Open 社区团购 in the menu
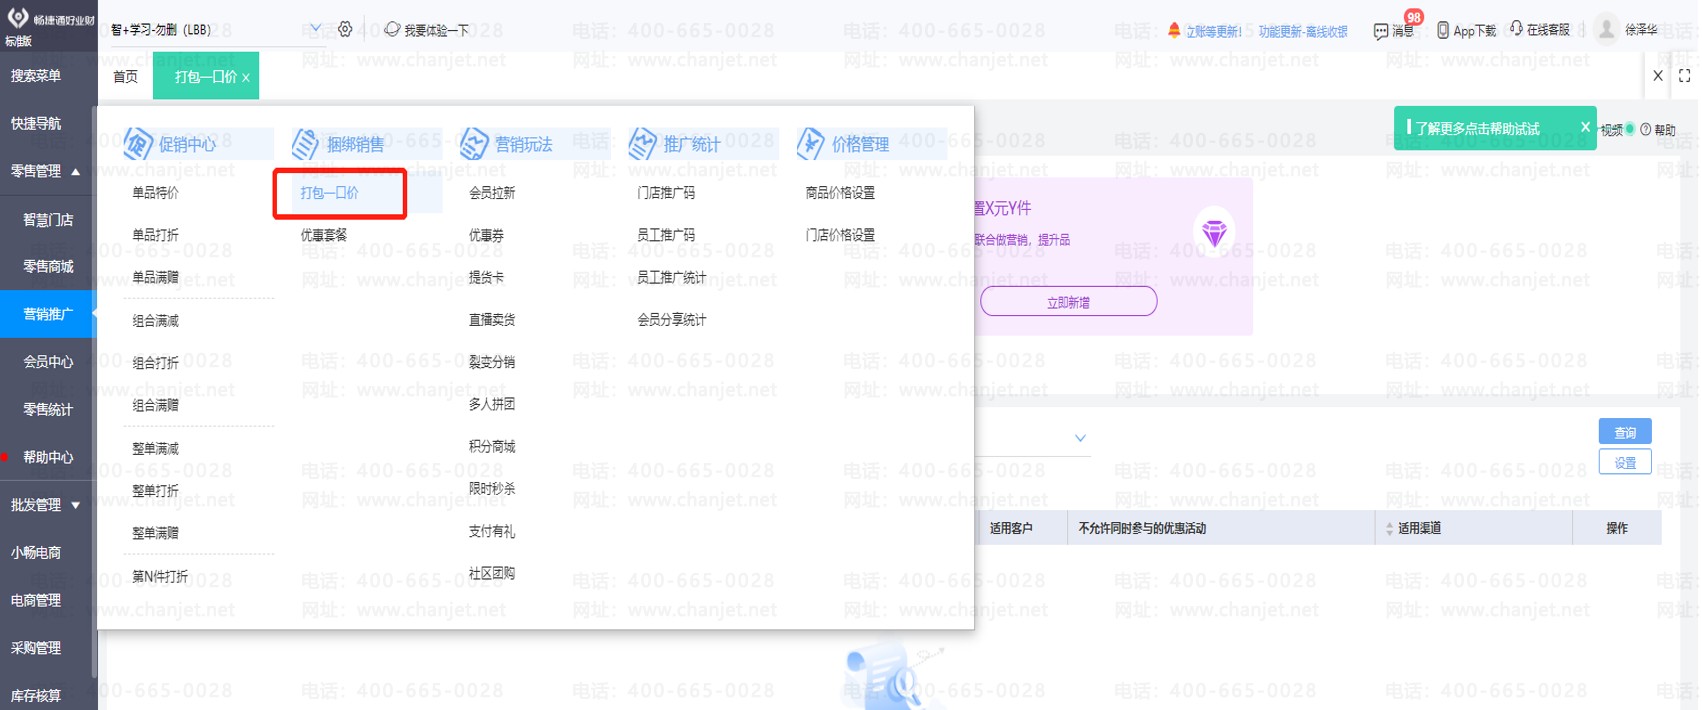1702x710 pixels. 492,573
